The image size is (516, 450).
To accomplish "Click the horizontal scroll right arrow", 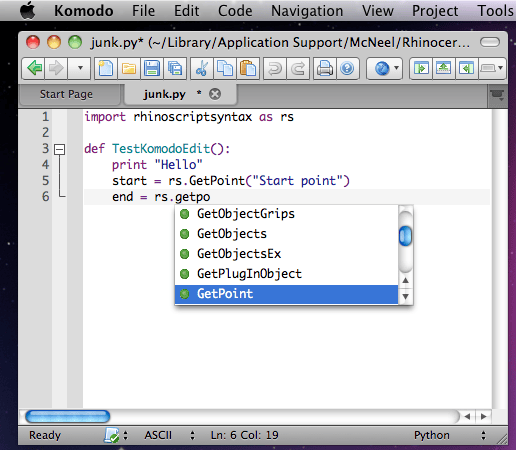I will (483, 416).
